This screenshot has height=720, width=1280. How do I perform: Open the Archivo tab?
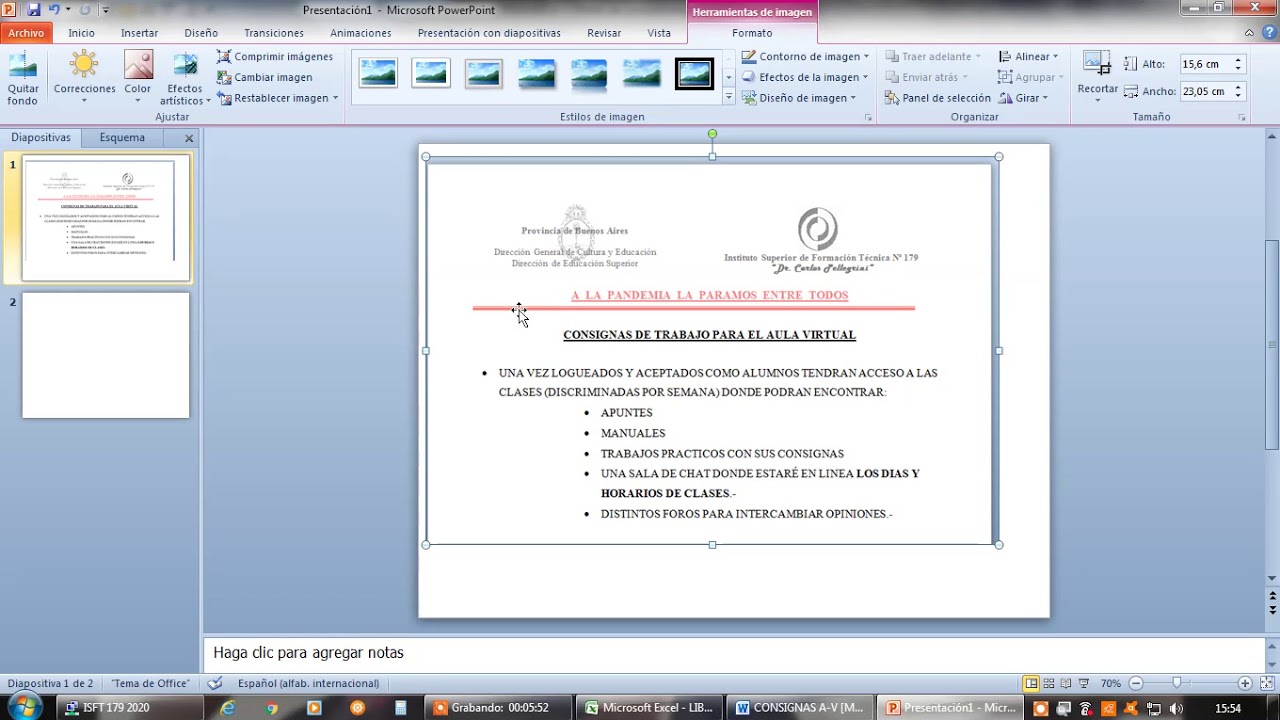[26, 33]
